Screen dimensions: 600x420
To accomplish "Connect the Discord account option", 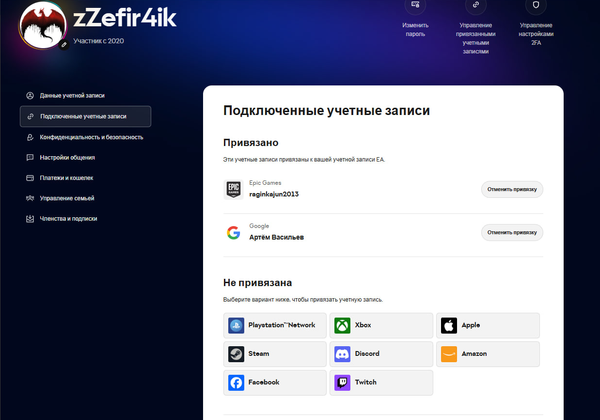I will click(x=381, y=354).
